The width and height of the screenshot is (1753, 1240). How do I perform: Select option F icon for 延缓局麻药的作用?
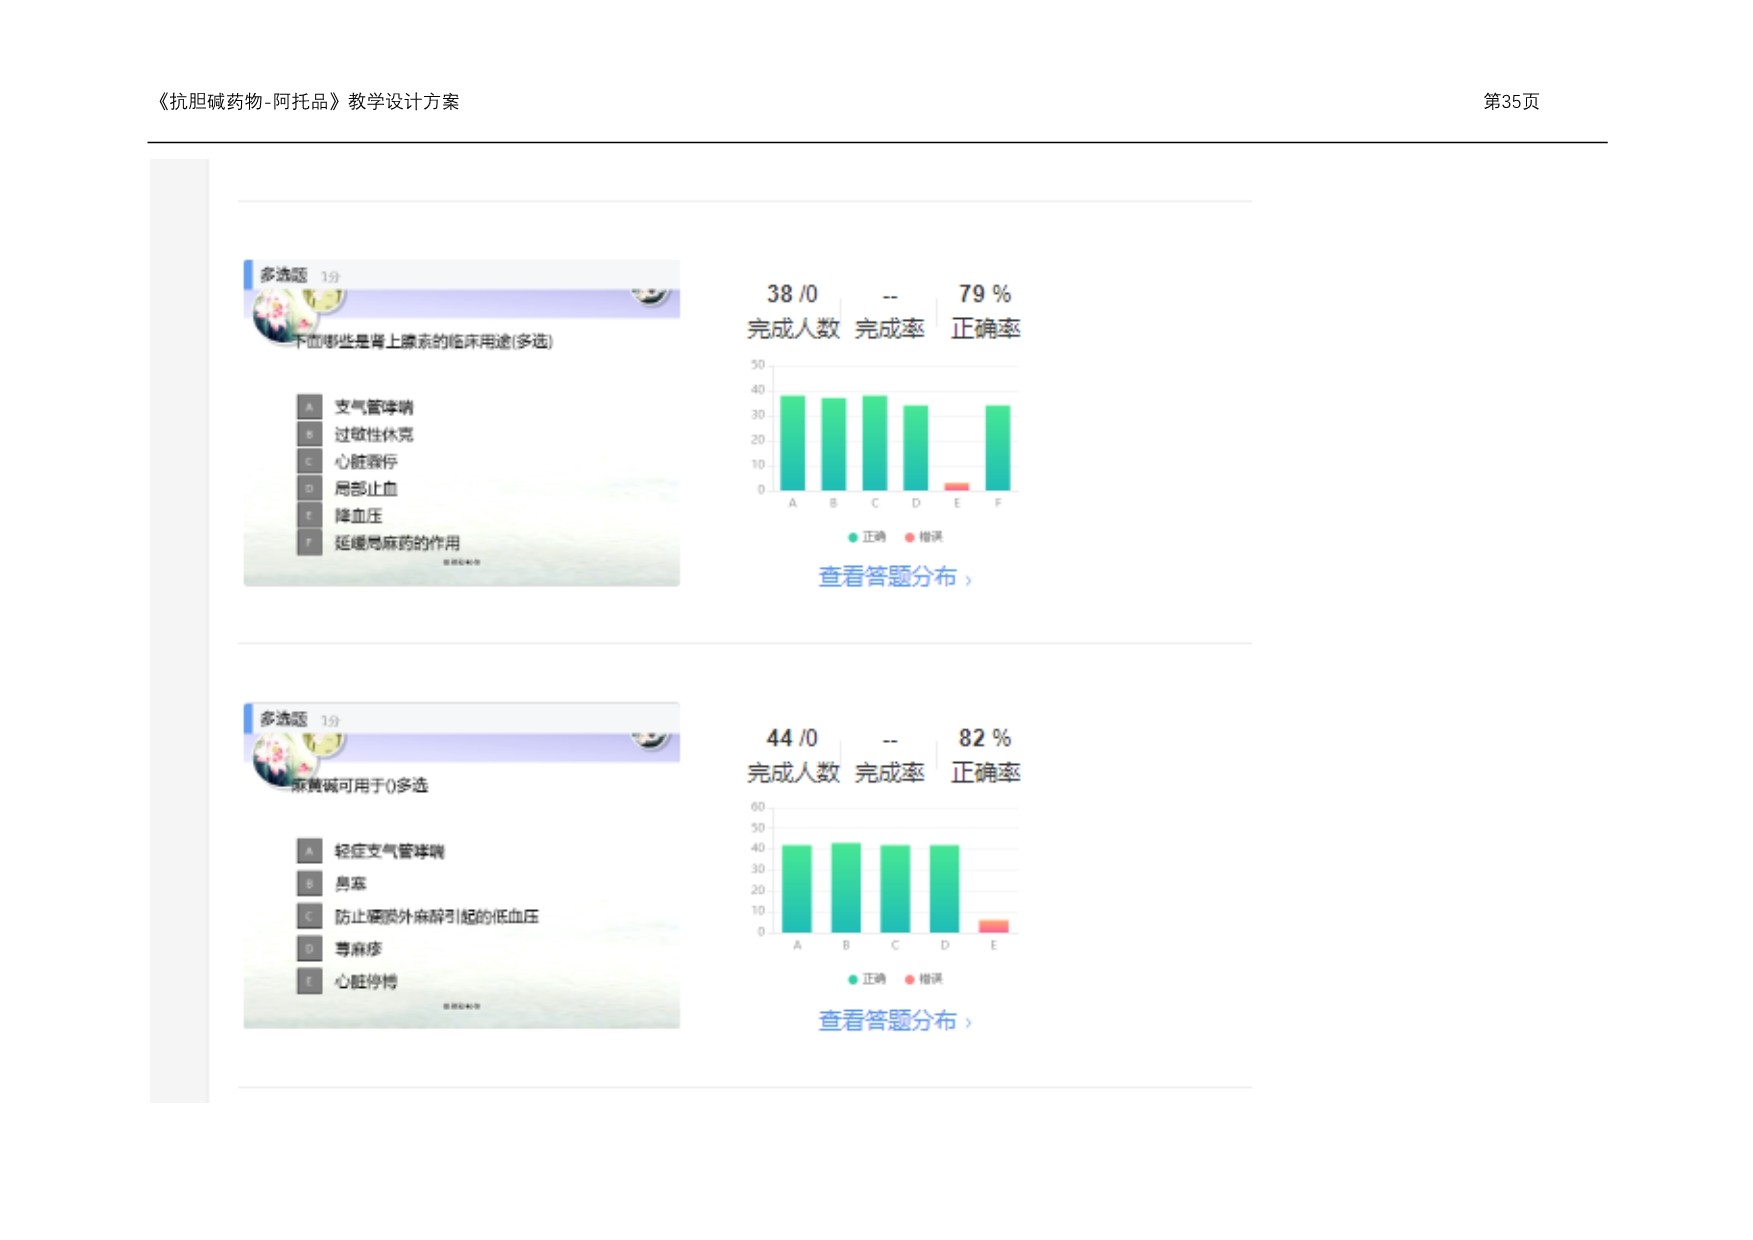pyautogui.click(x=309, y=543)
